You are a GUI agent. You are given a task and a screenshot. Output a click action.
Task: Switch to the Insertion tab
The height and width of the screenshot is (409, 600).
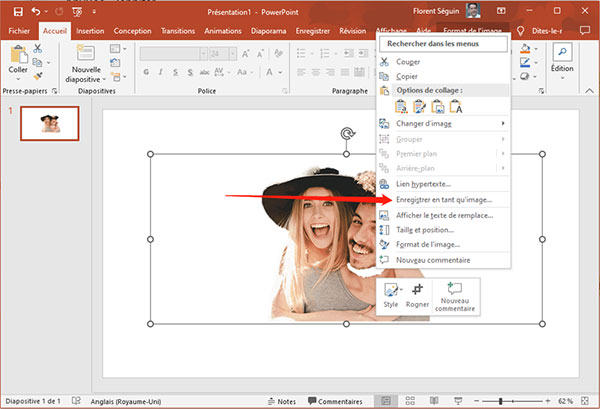coord(90,31)
